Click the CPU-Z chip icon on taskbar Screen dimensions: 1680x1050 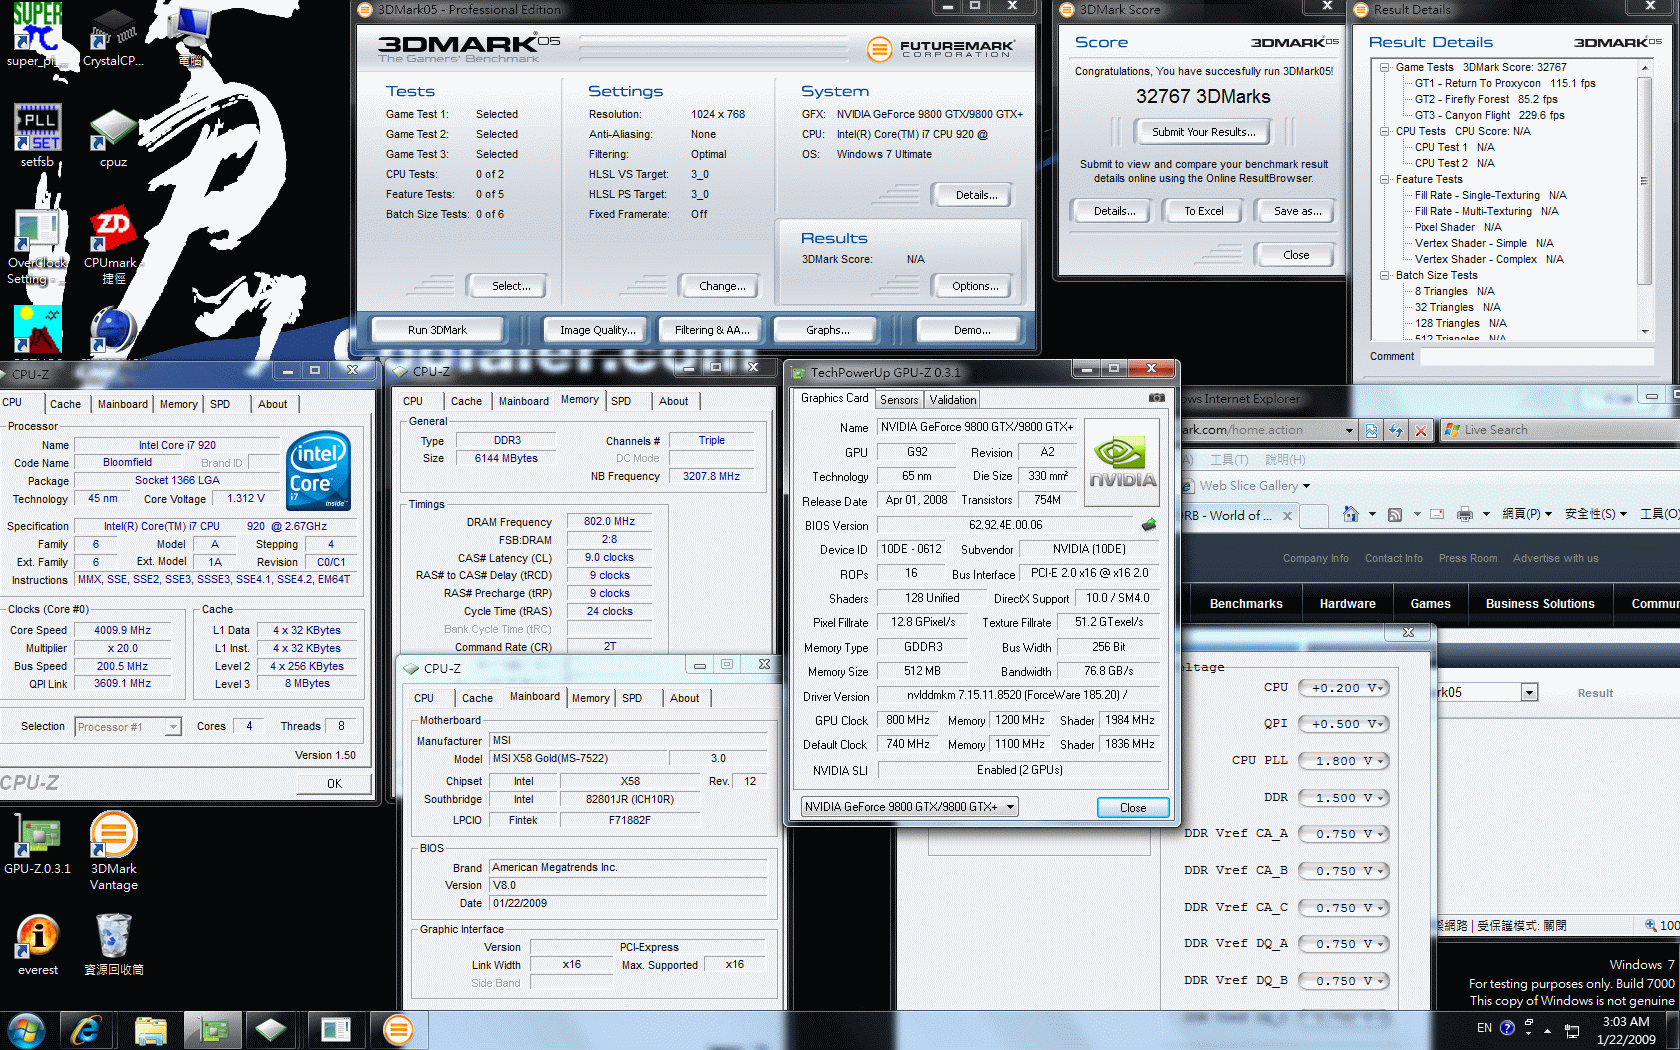[x=270, y=1030]
